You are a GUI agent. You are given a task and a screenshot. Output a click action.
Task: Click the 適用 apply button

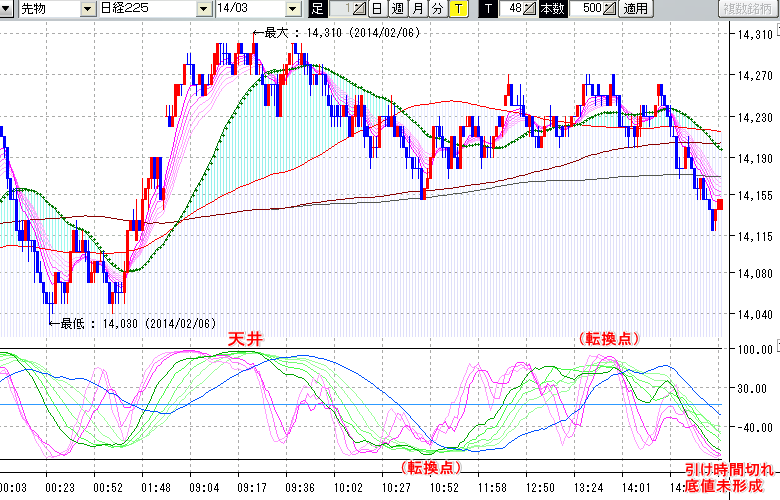coord(635,9)
